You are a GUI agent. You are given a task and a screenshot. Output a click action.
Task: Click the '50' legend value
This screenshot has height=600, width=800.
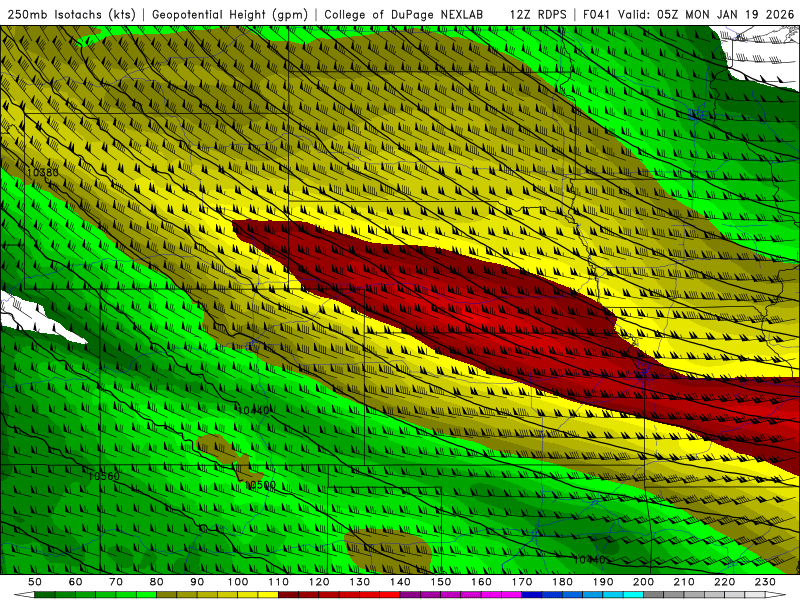click(x=34, y=582)
